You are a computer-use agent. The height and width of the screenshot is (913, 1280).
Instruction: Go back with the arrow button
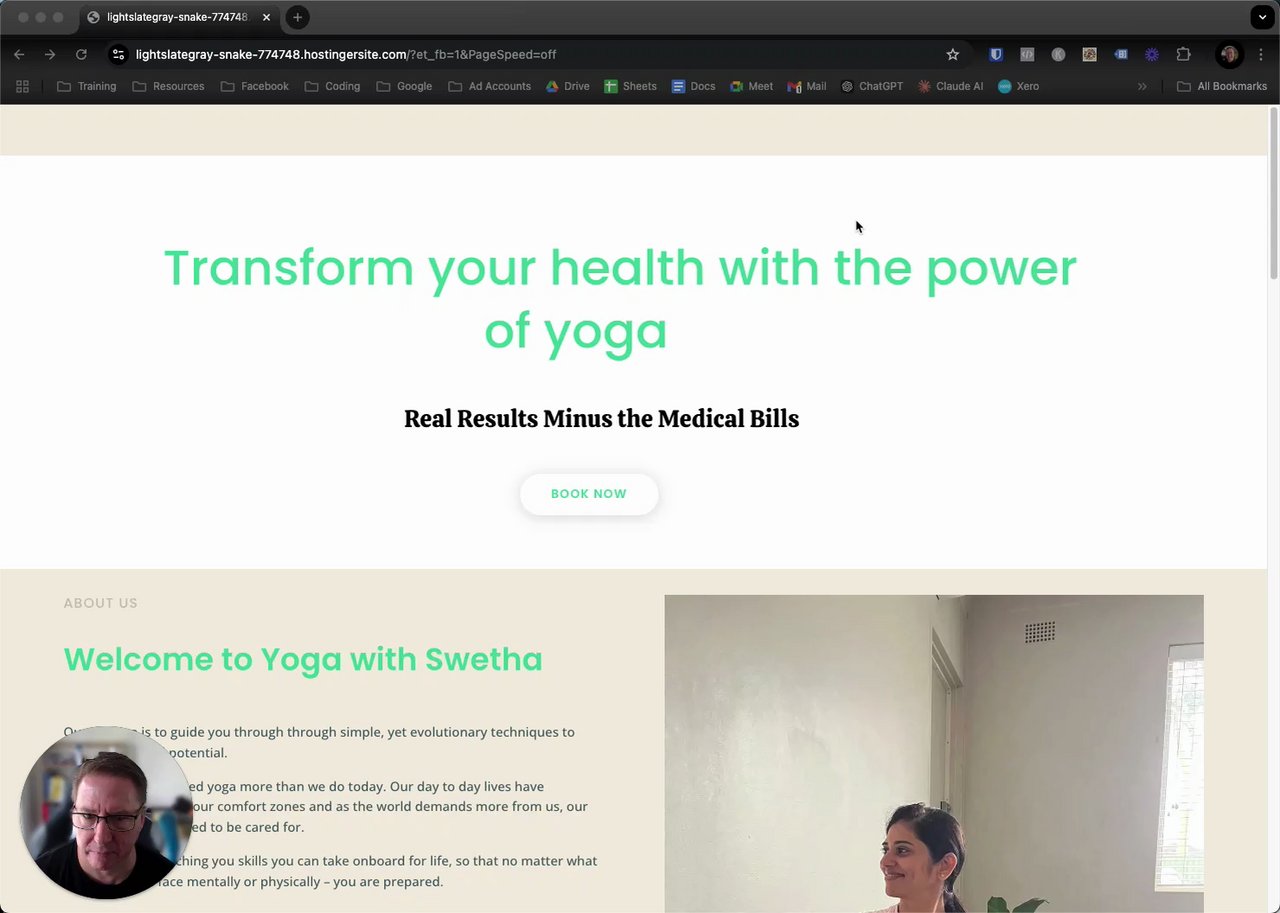pos(19,54)
